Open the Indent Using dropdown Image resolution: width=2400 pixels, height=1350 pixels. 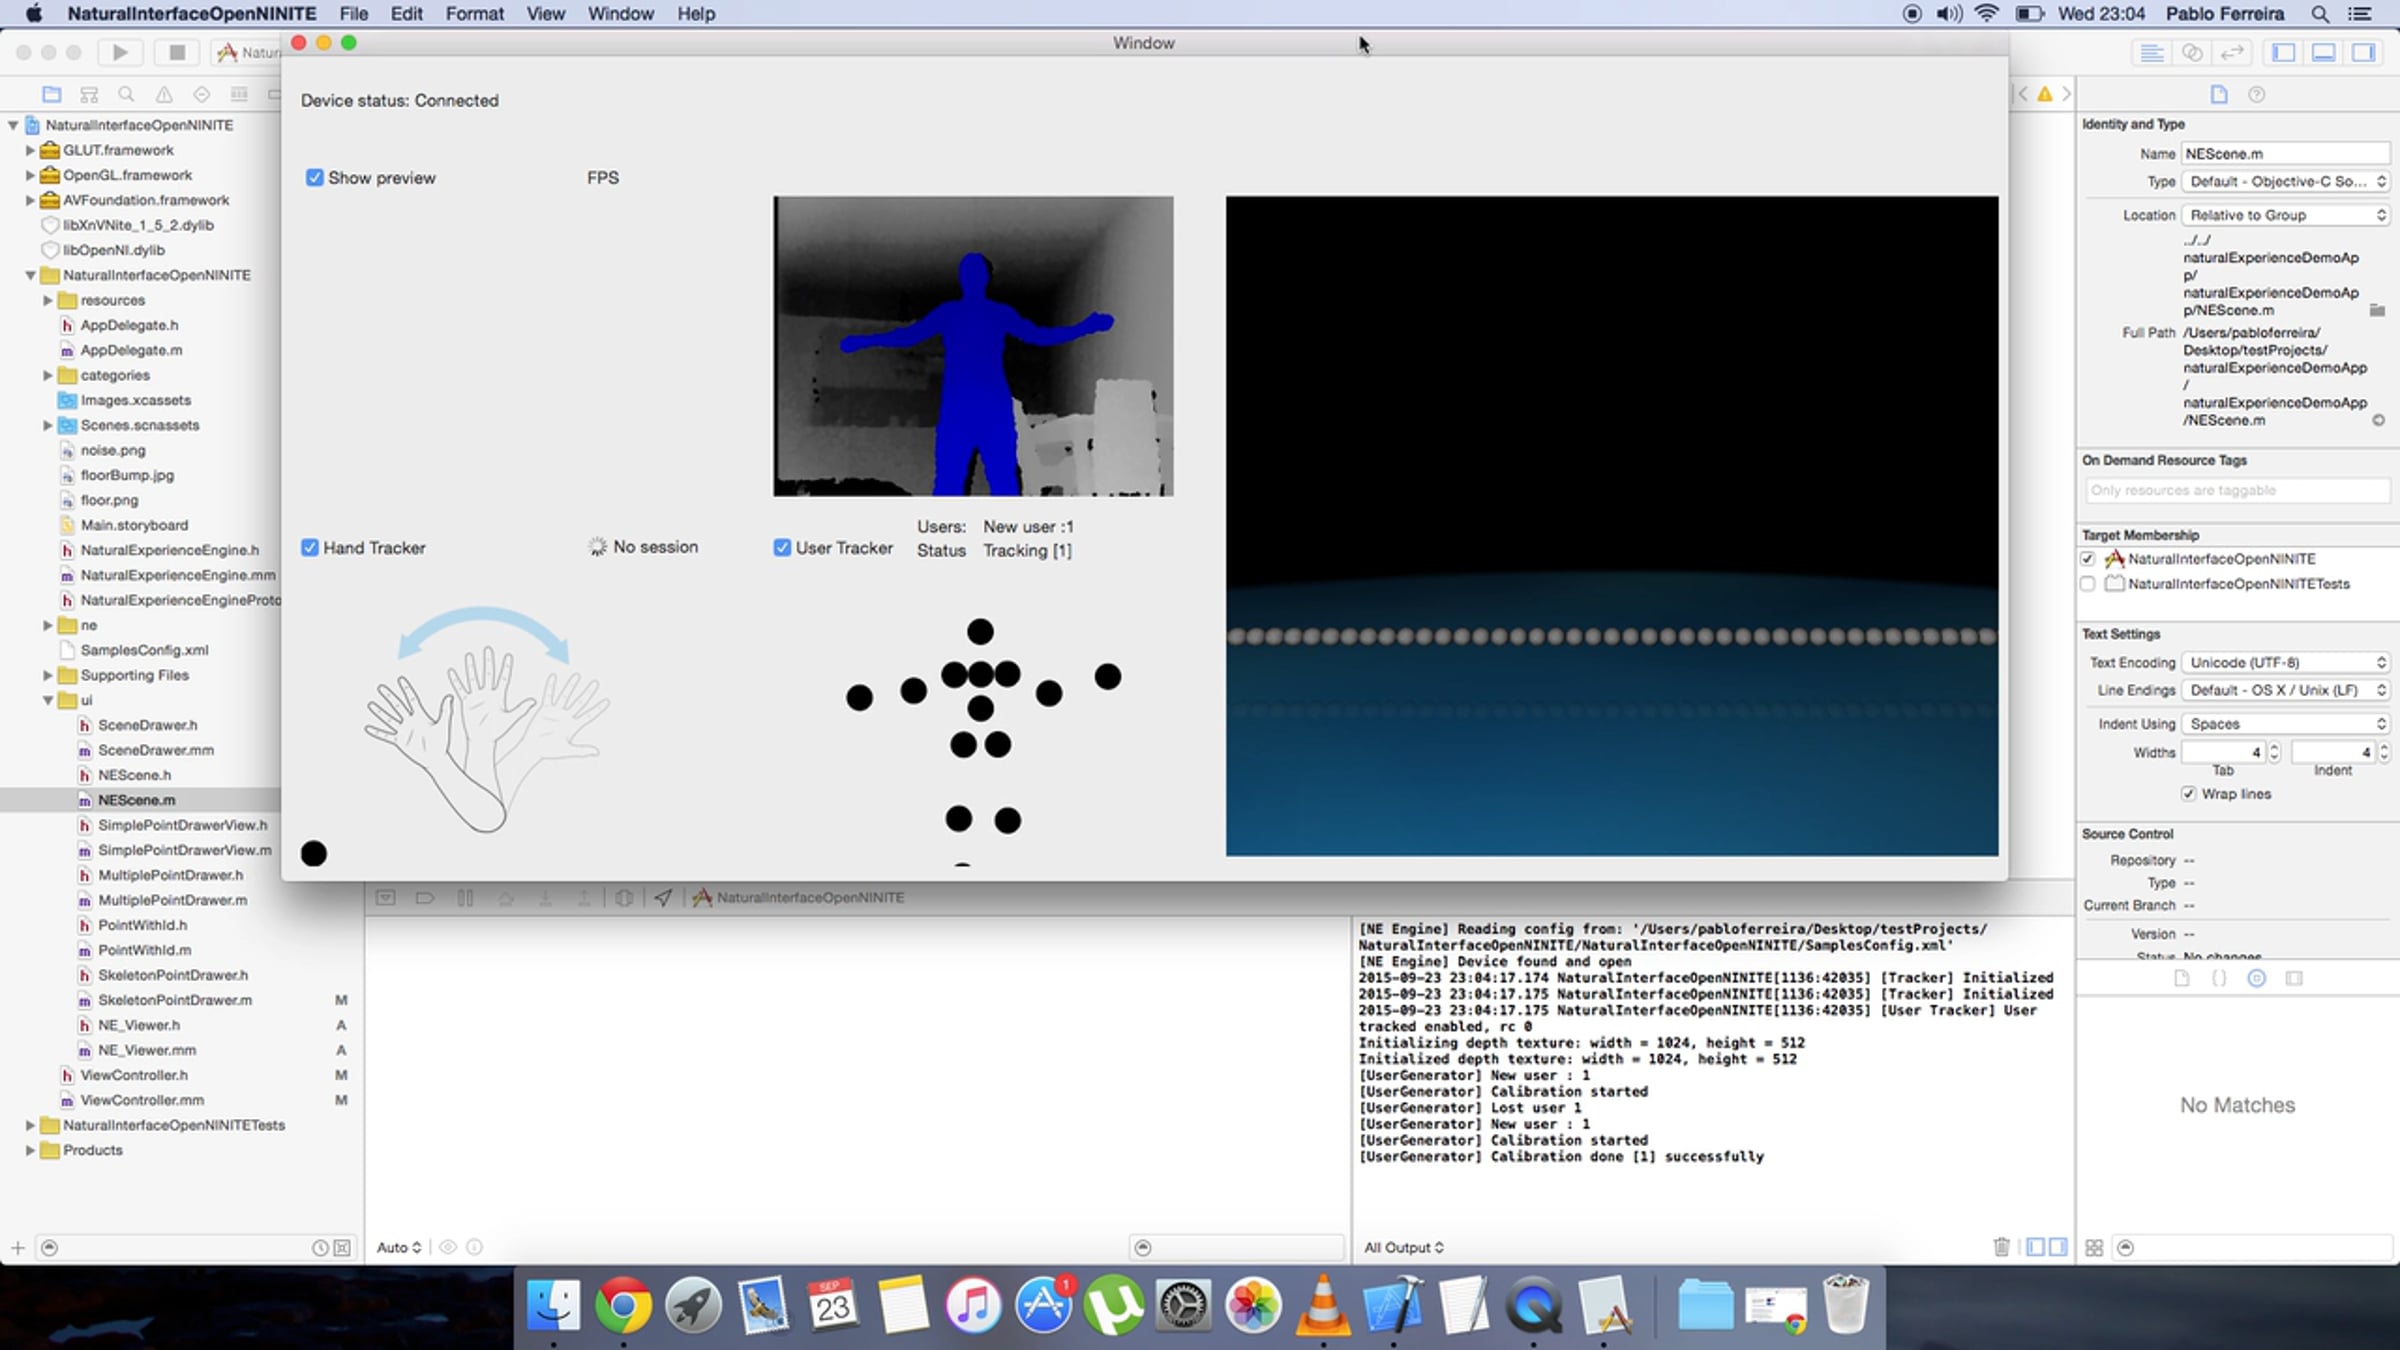point(2286,724)
